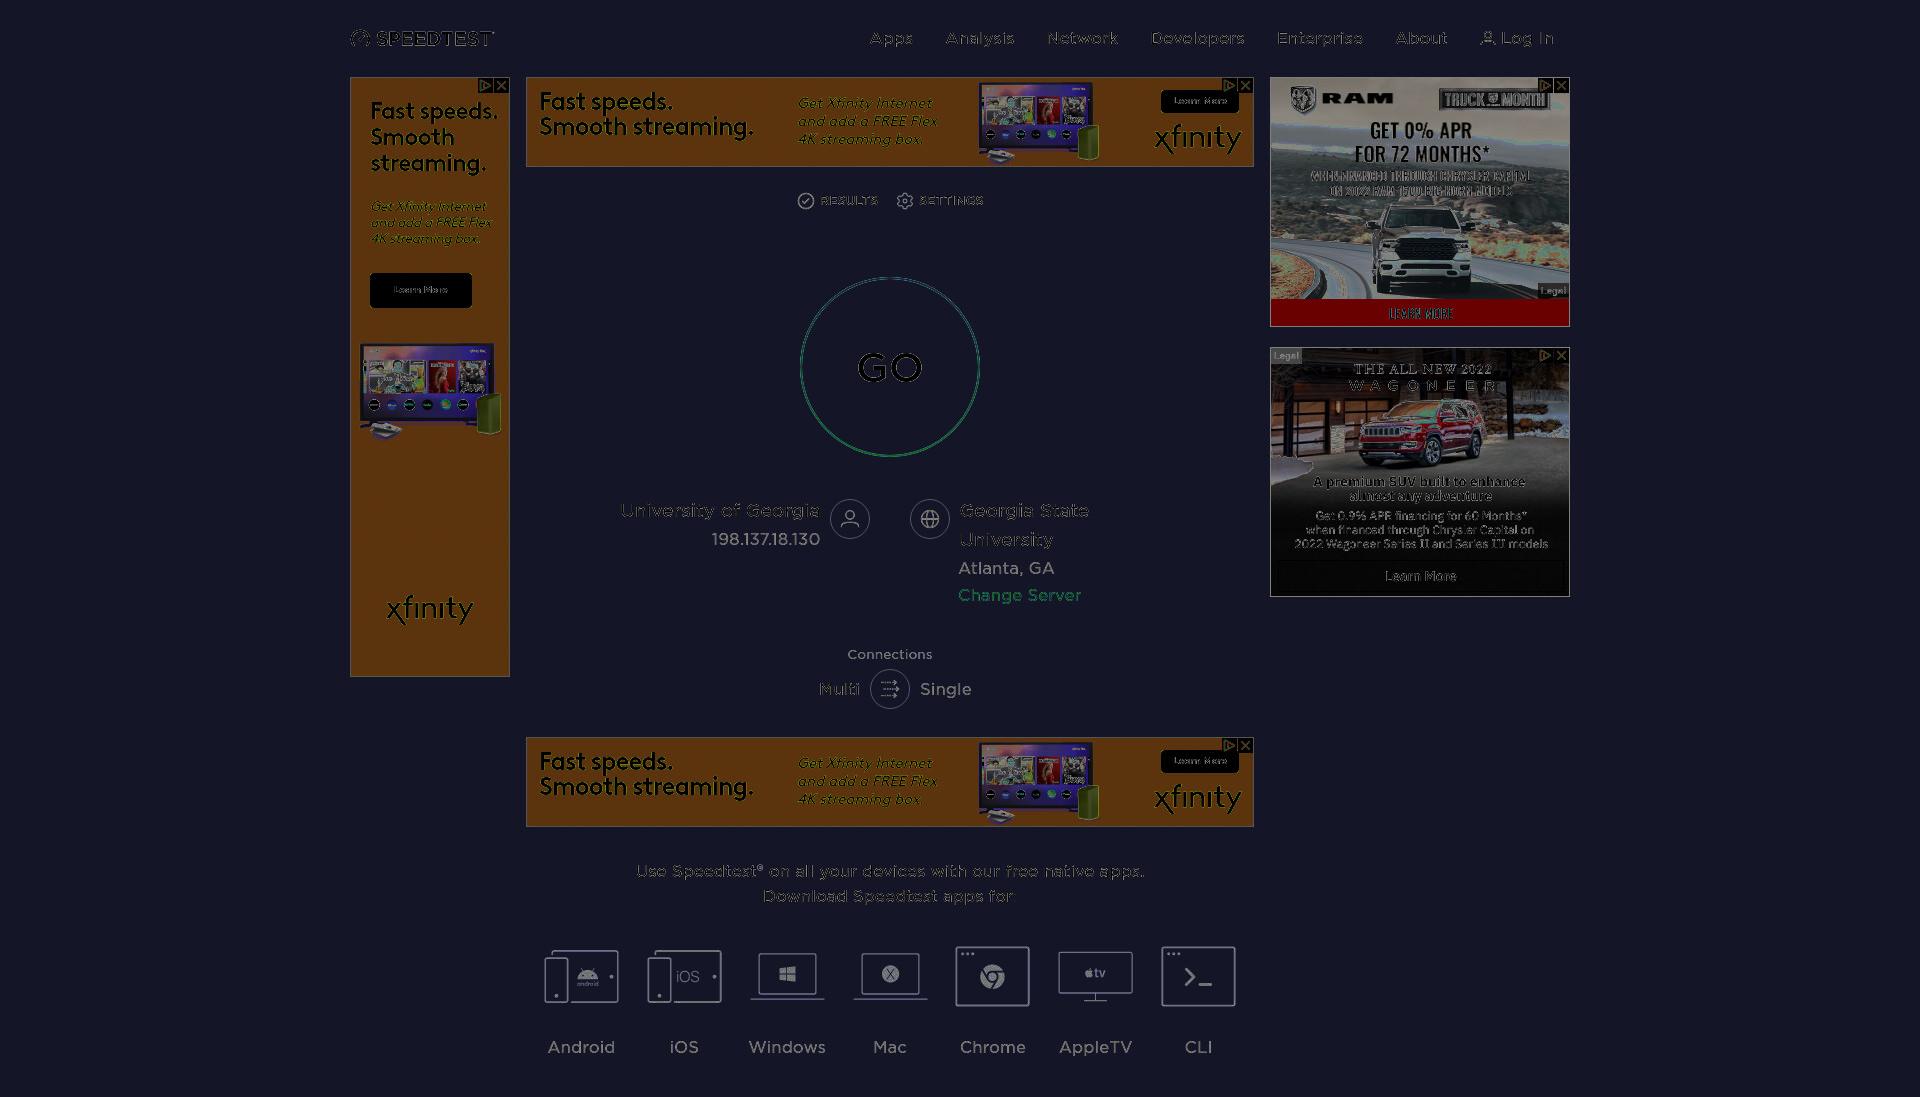
Task: Click the CLI text label
Action: point(1198,1047)
